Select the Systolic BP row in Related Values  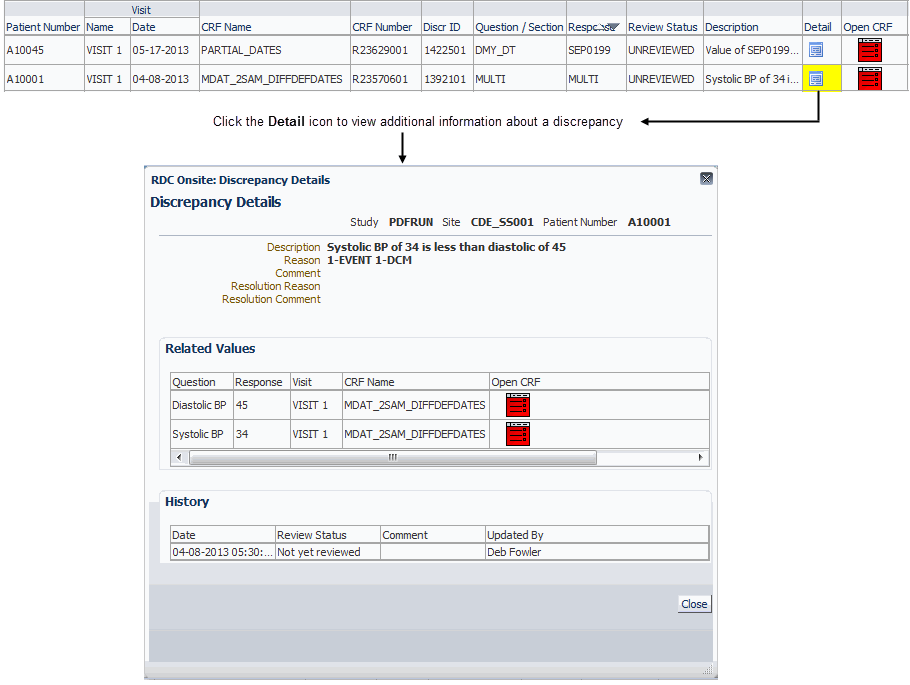198,433
